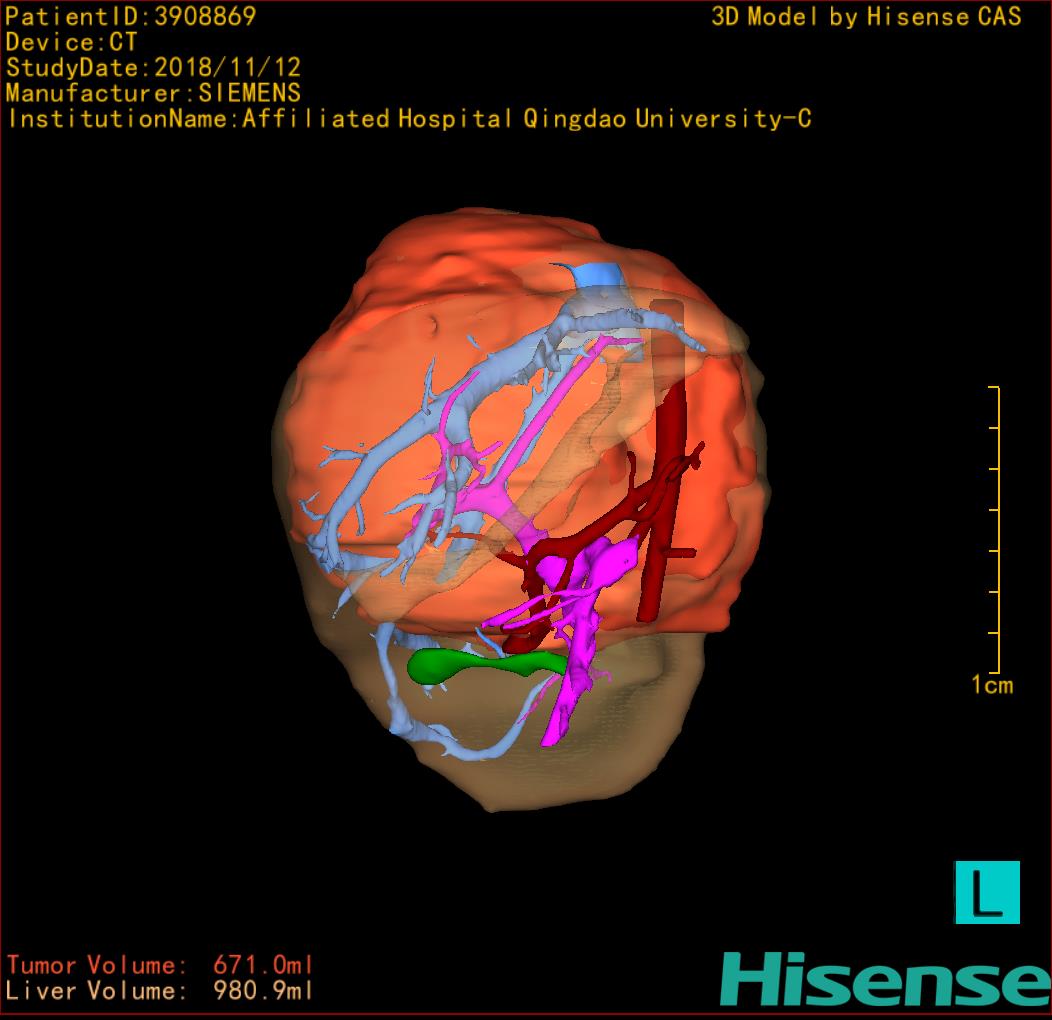
Task: Click the 1cm scale label
Action: tap(992, 685)
